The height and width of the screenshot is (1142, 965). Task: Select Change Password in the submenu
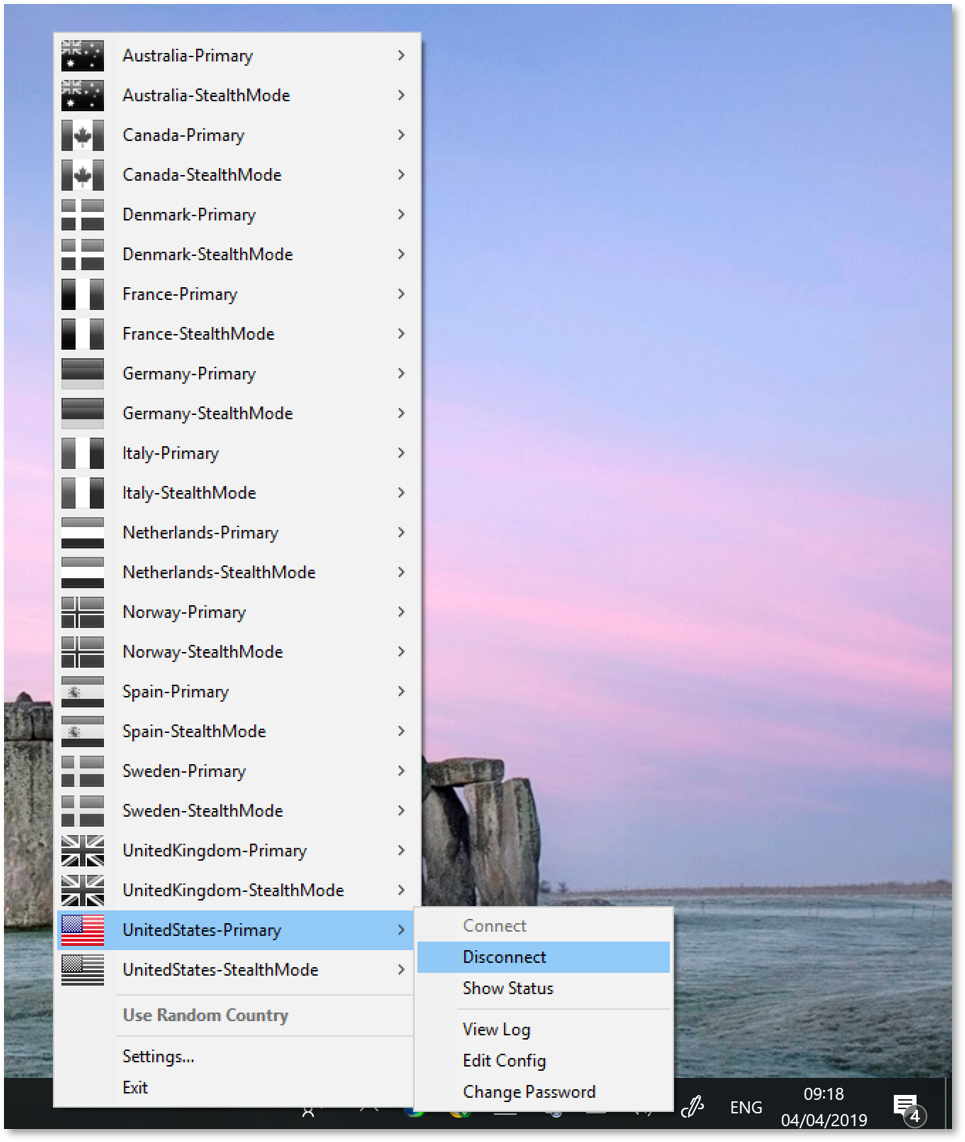pos(543,1092)
